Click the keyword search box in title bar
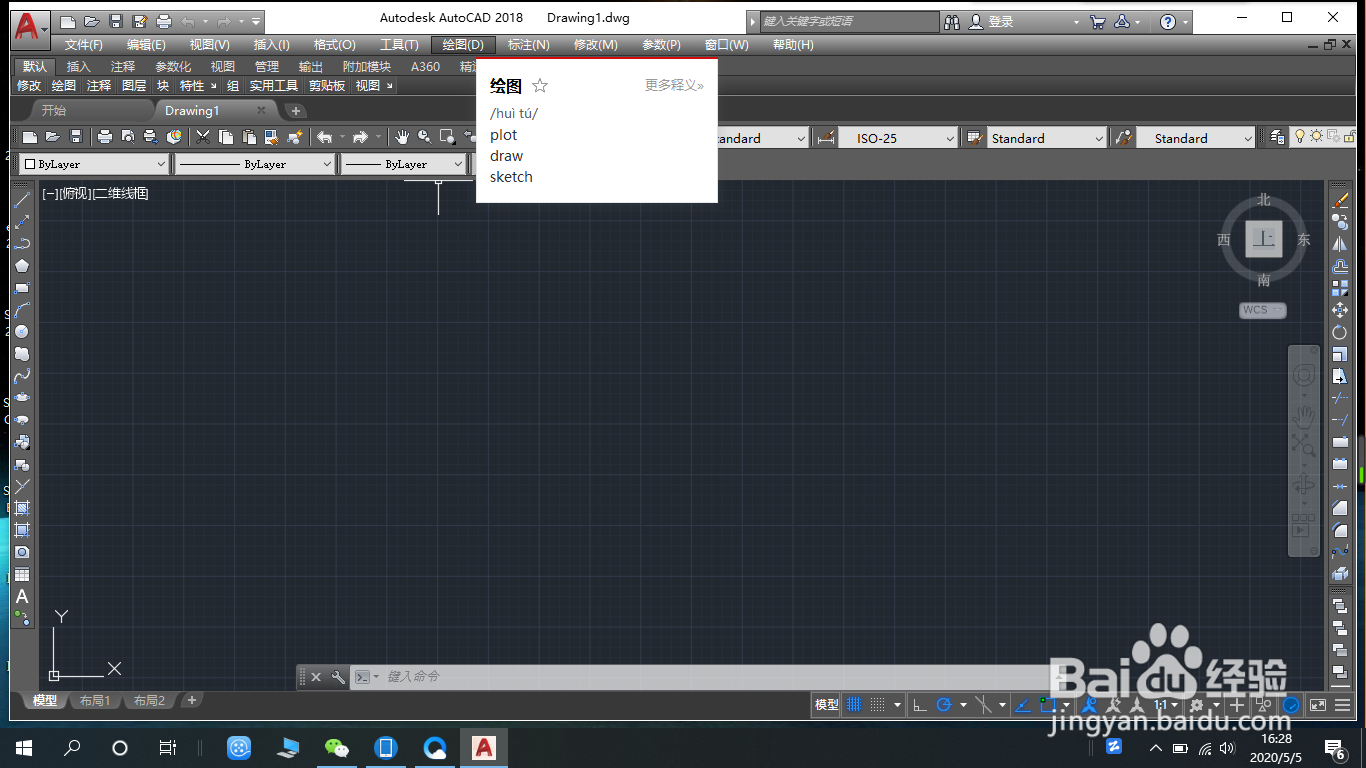The width and height of the screenshot is (1366, 768). point(850,21)
